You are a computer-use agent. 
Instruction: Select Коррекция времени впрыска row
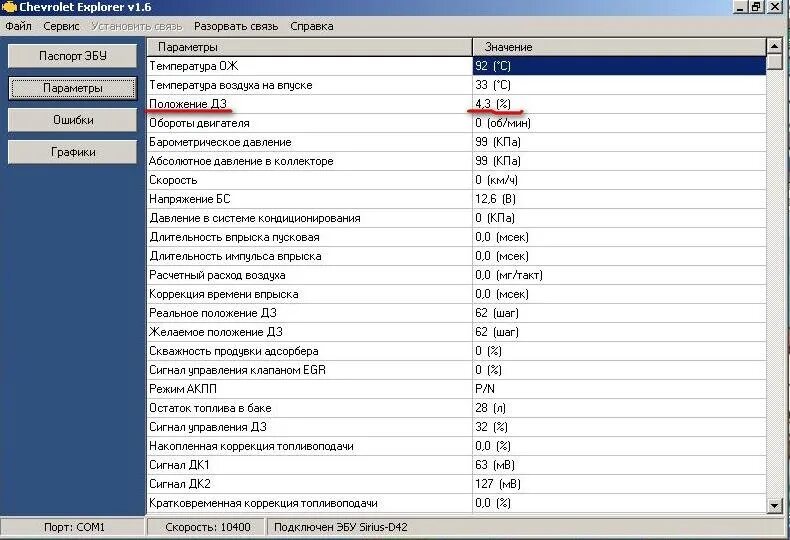coord(456,294)
